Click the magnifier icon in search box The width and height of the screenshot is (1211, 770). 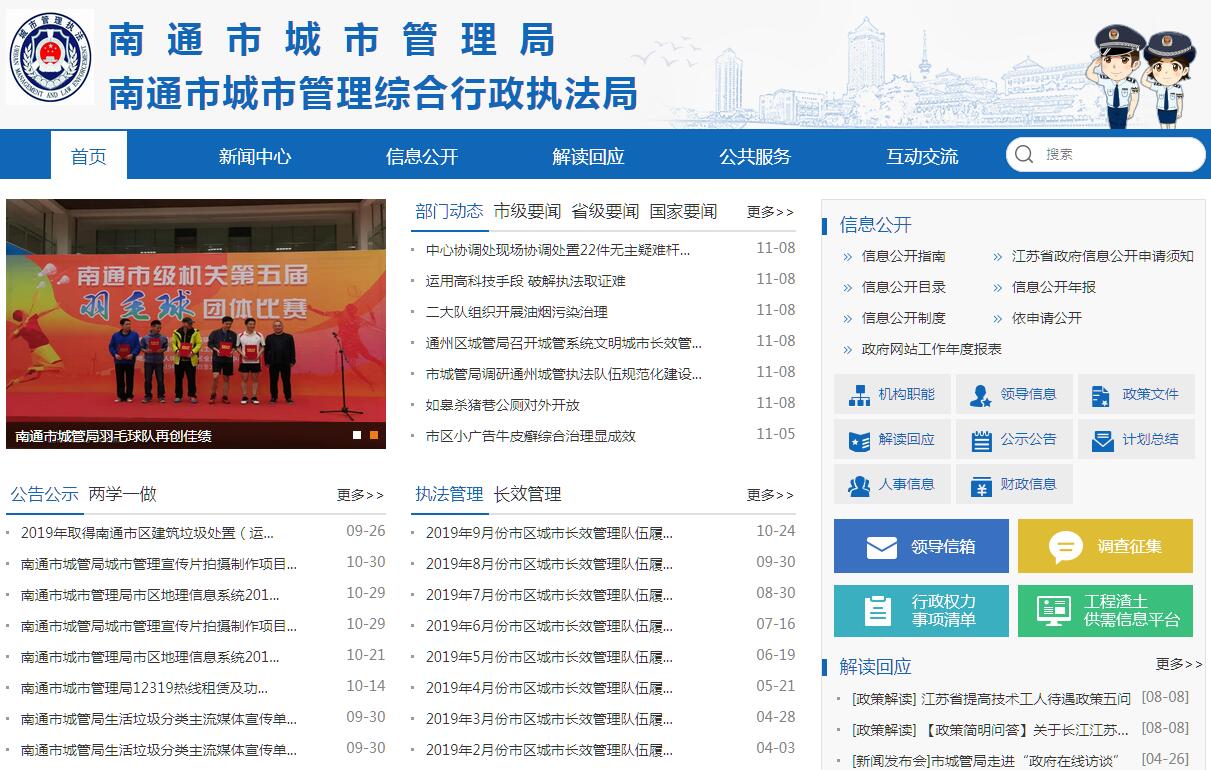tap(1024, 155)
